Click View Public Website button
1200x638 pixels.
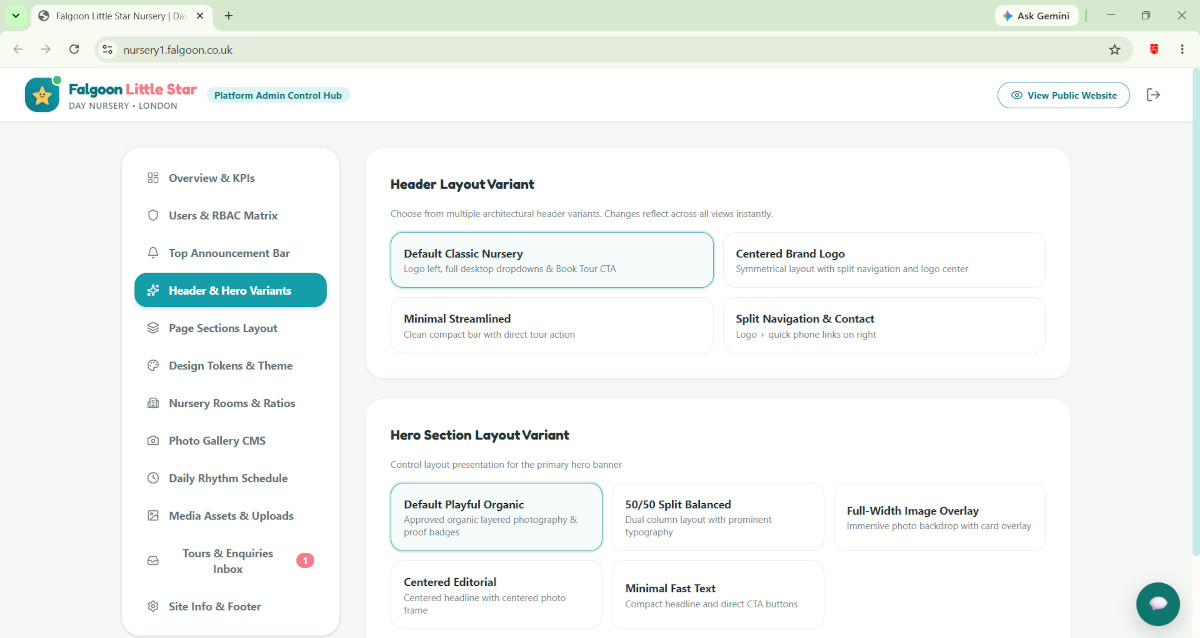1063,95
